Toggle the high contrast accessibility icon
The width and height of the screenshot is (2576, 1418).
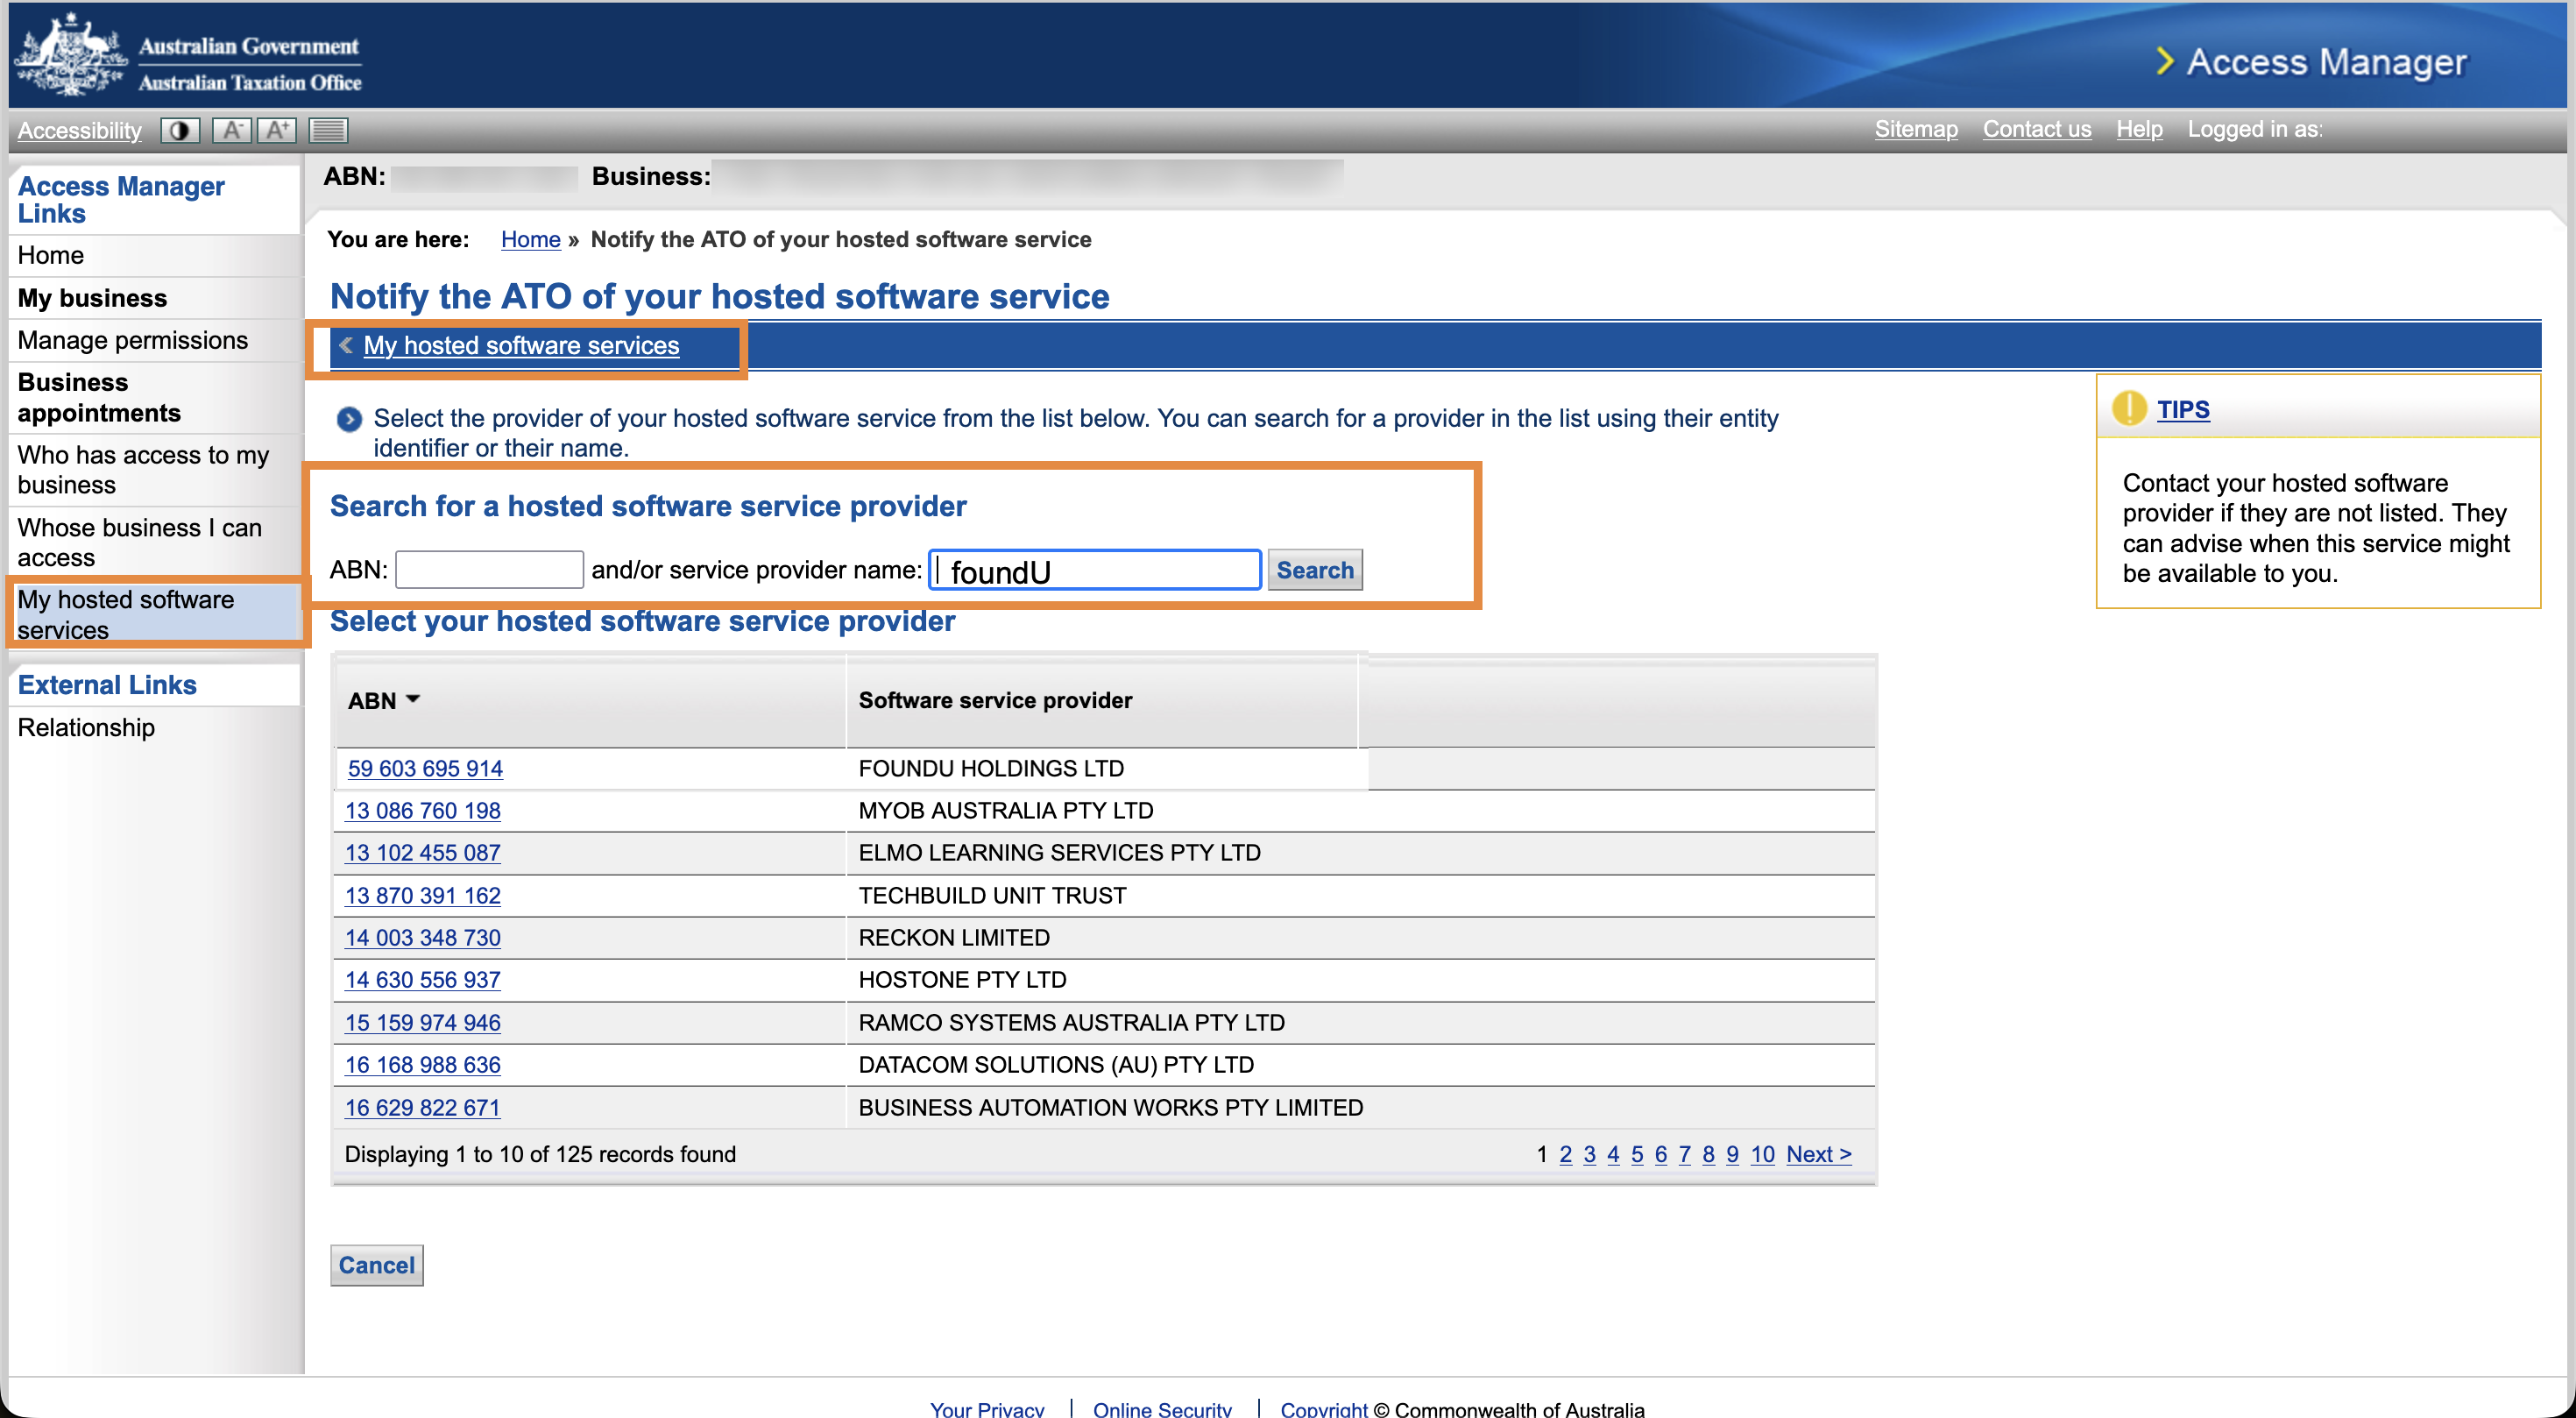point(180,130)
